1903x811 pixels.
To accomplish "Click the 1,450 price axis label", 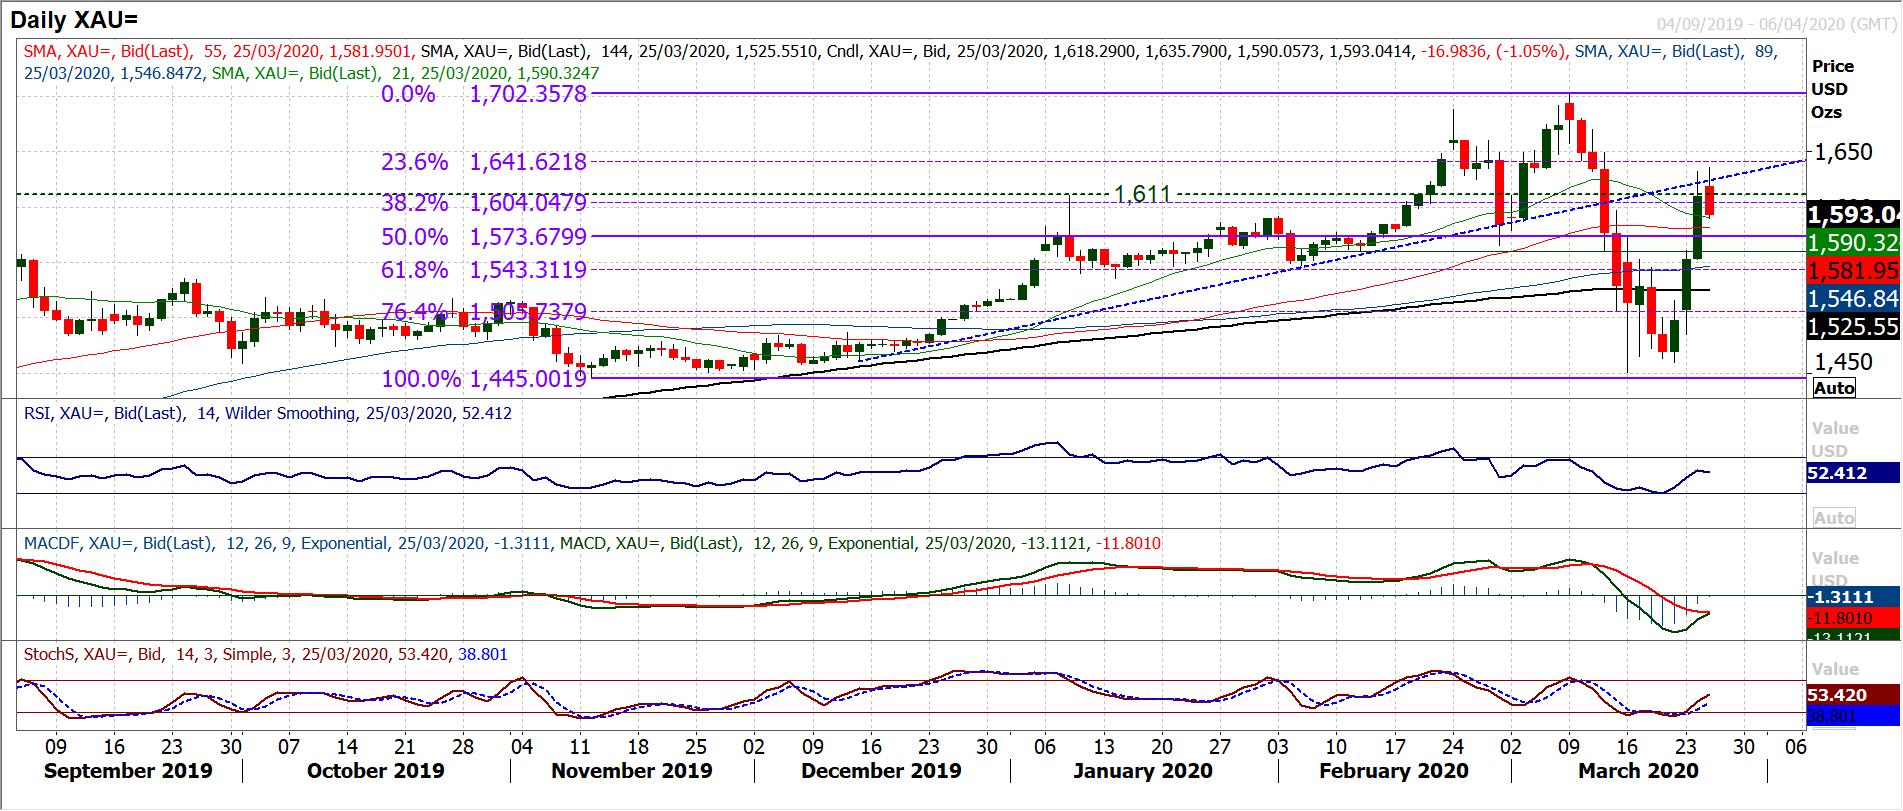I will click(x=1843, y=362).
